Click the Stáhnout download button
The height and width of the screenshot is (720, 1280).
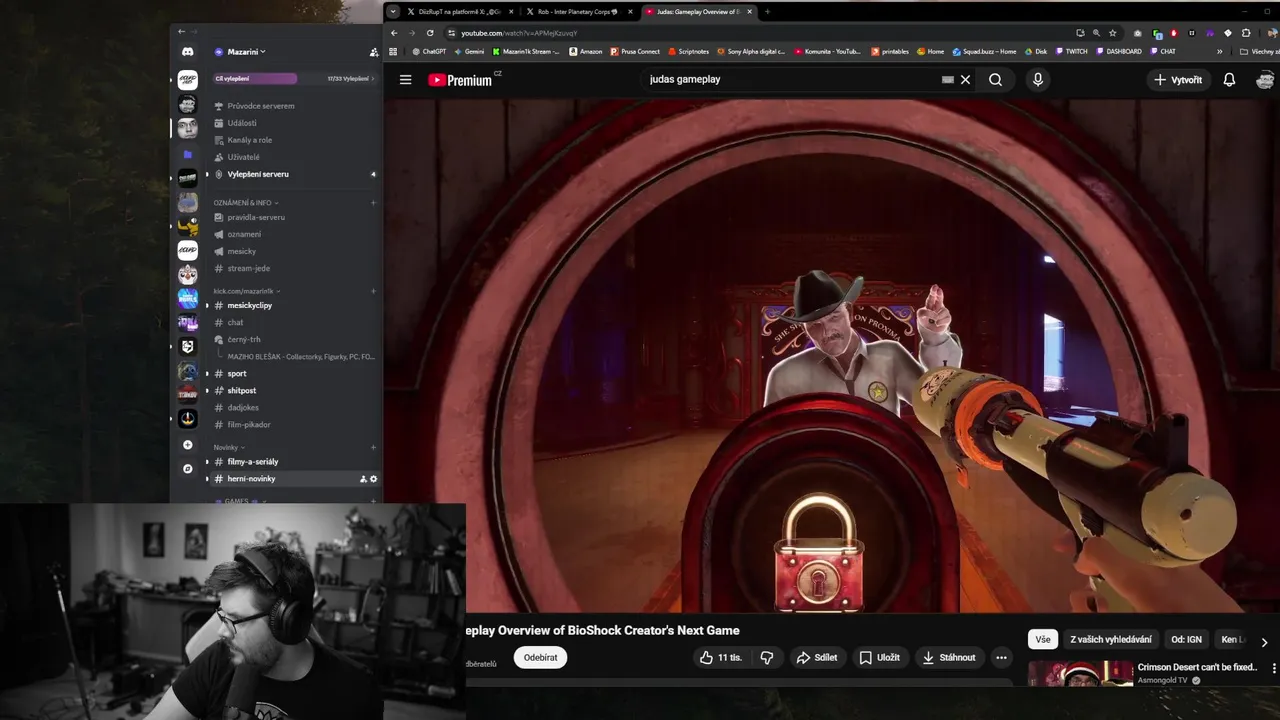(949, 657)
